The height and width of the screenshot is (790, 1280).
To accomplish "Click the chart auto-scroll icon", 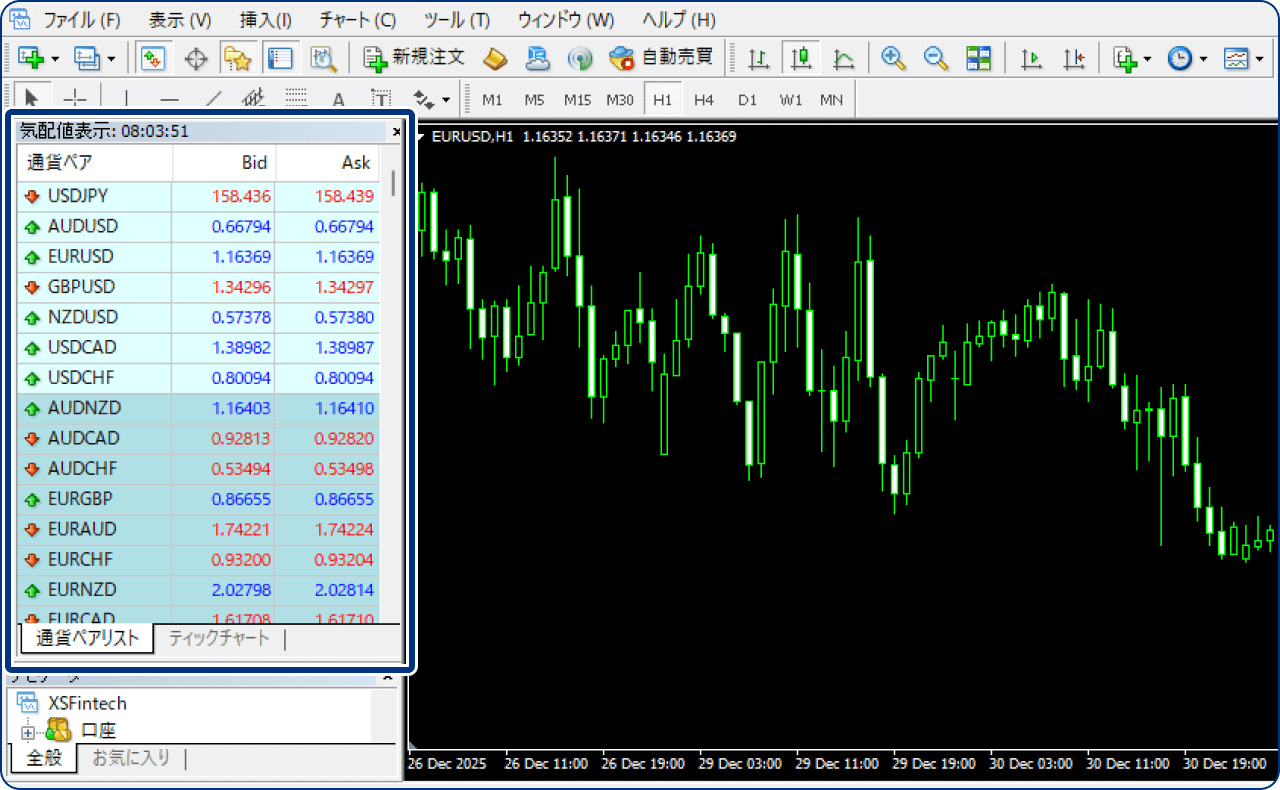I will (1031, 58).
